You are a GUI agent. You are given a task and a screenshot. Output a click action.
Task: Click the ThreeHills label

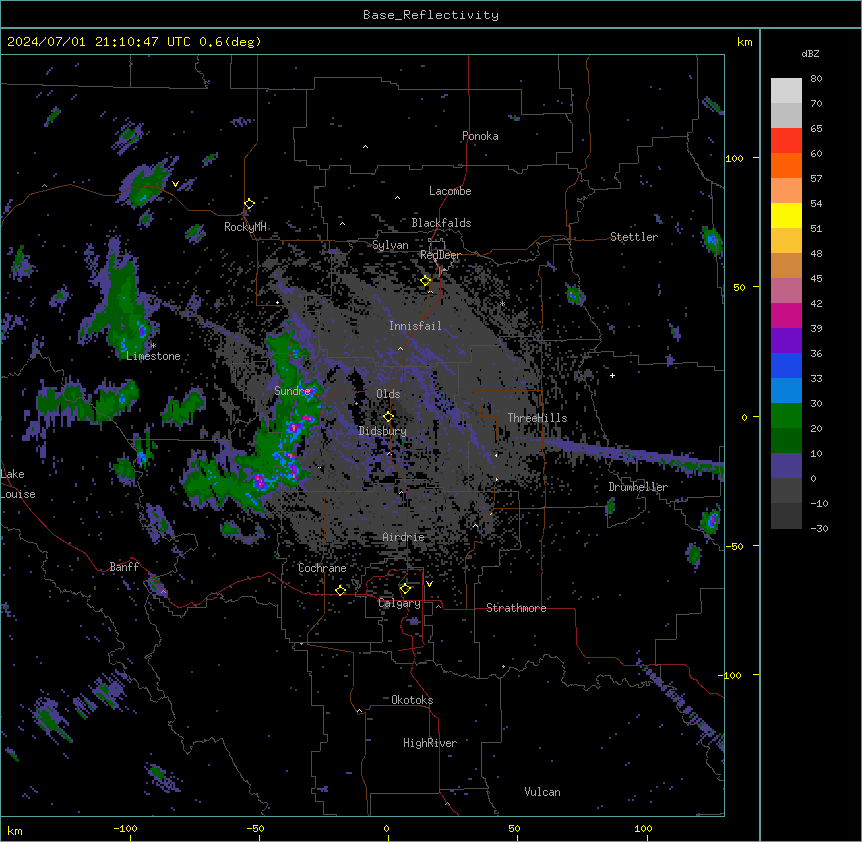[537, 418]
